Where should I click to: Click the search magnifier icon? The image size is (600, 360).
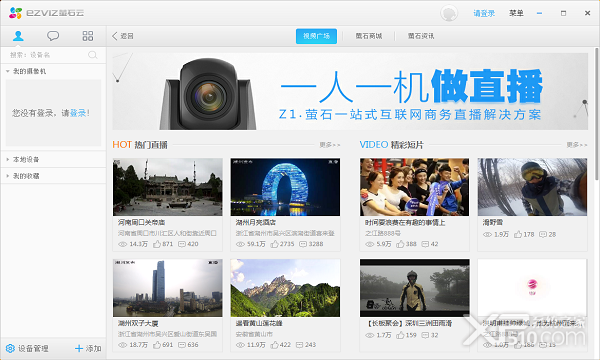(93, 55)
